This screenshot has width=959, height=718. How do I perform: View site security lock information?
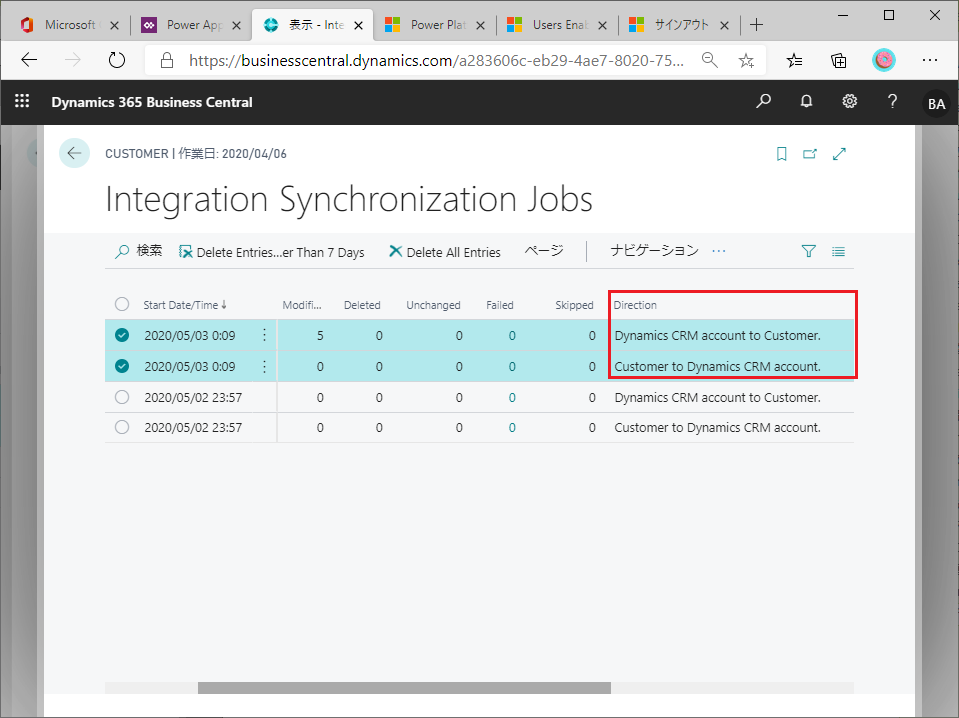[x=166, y=60]
